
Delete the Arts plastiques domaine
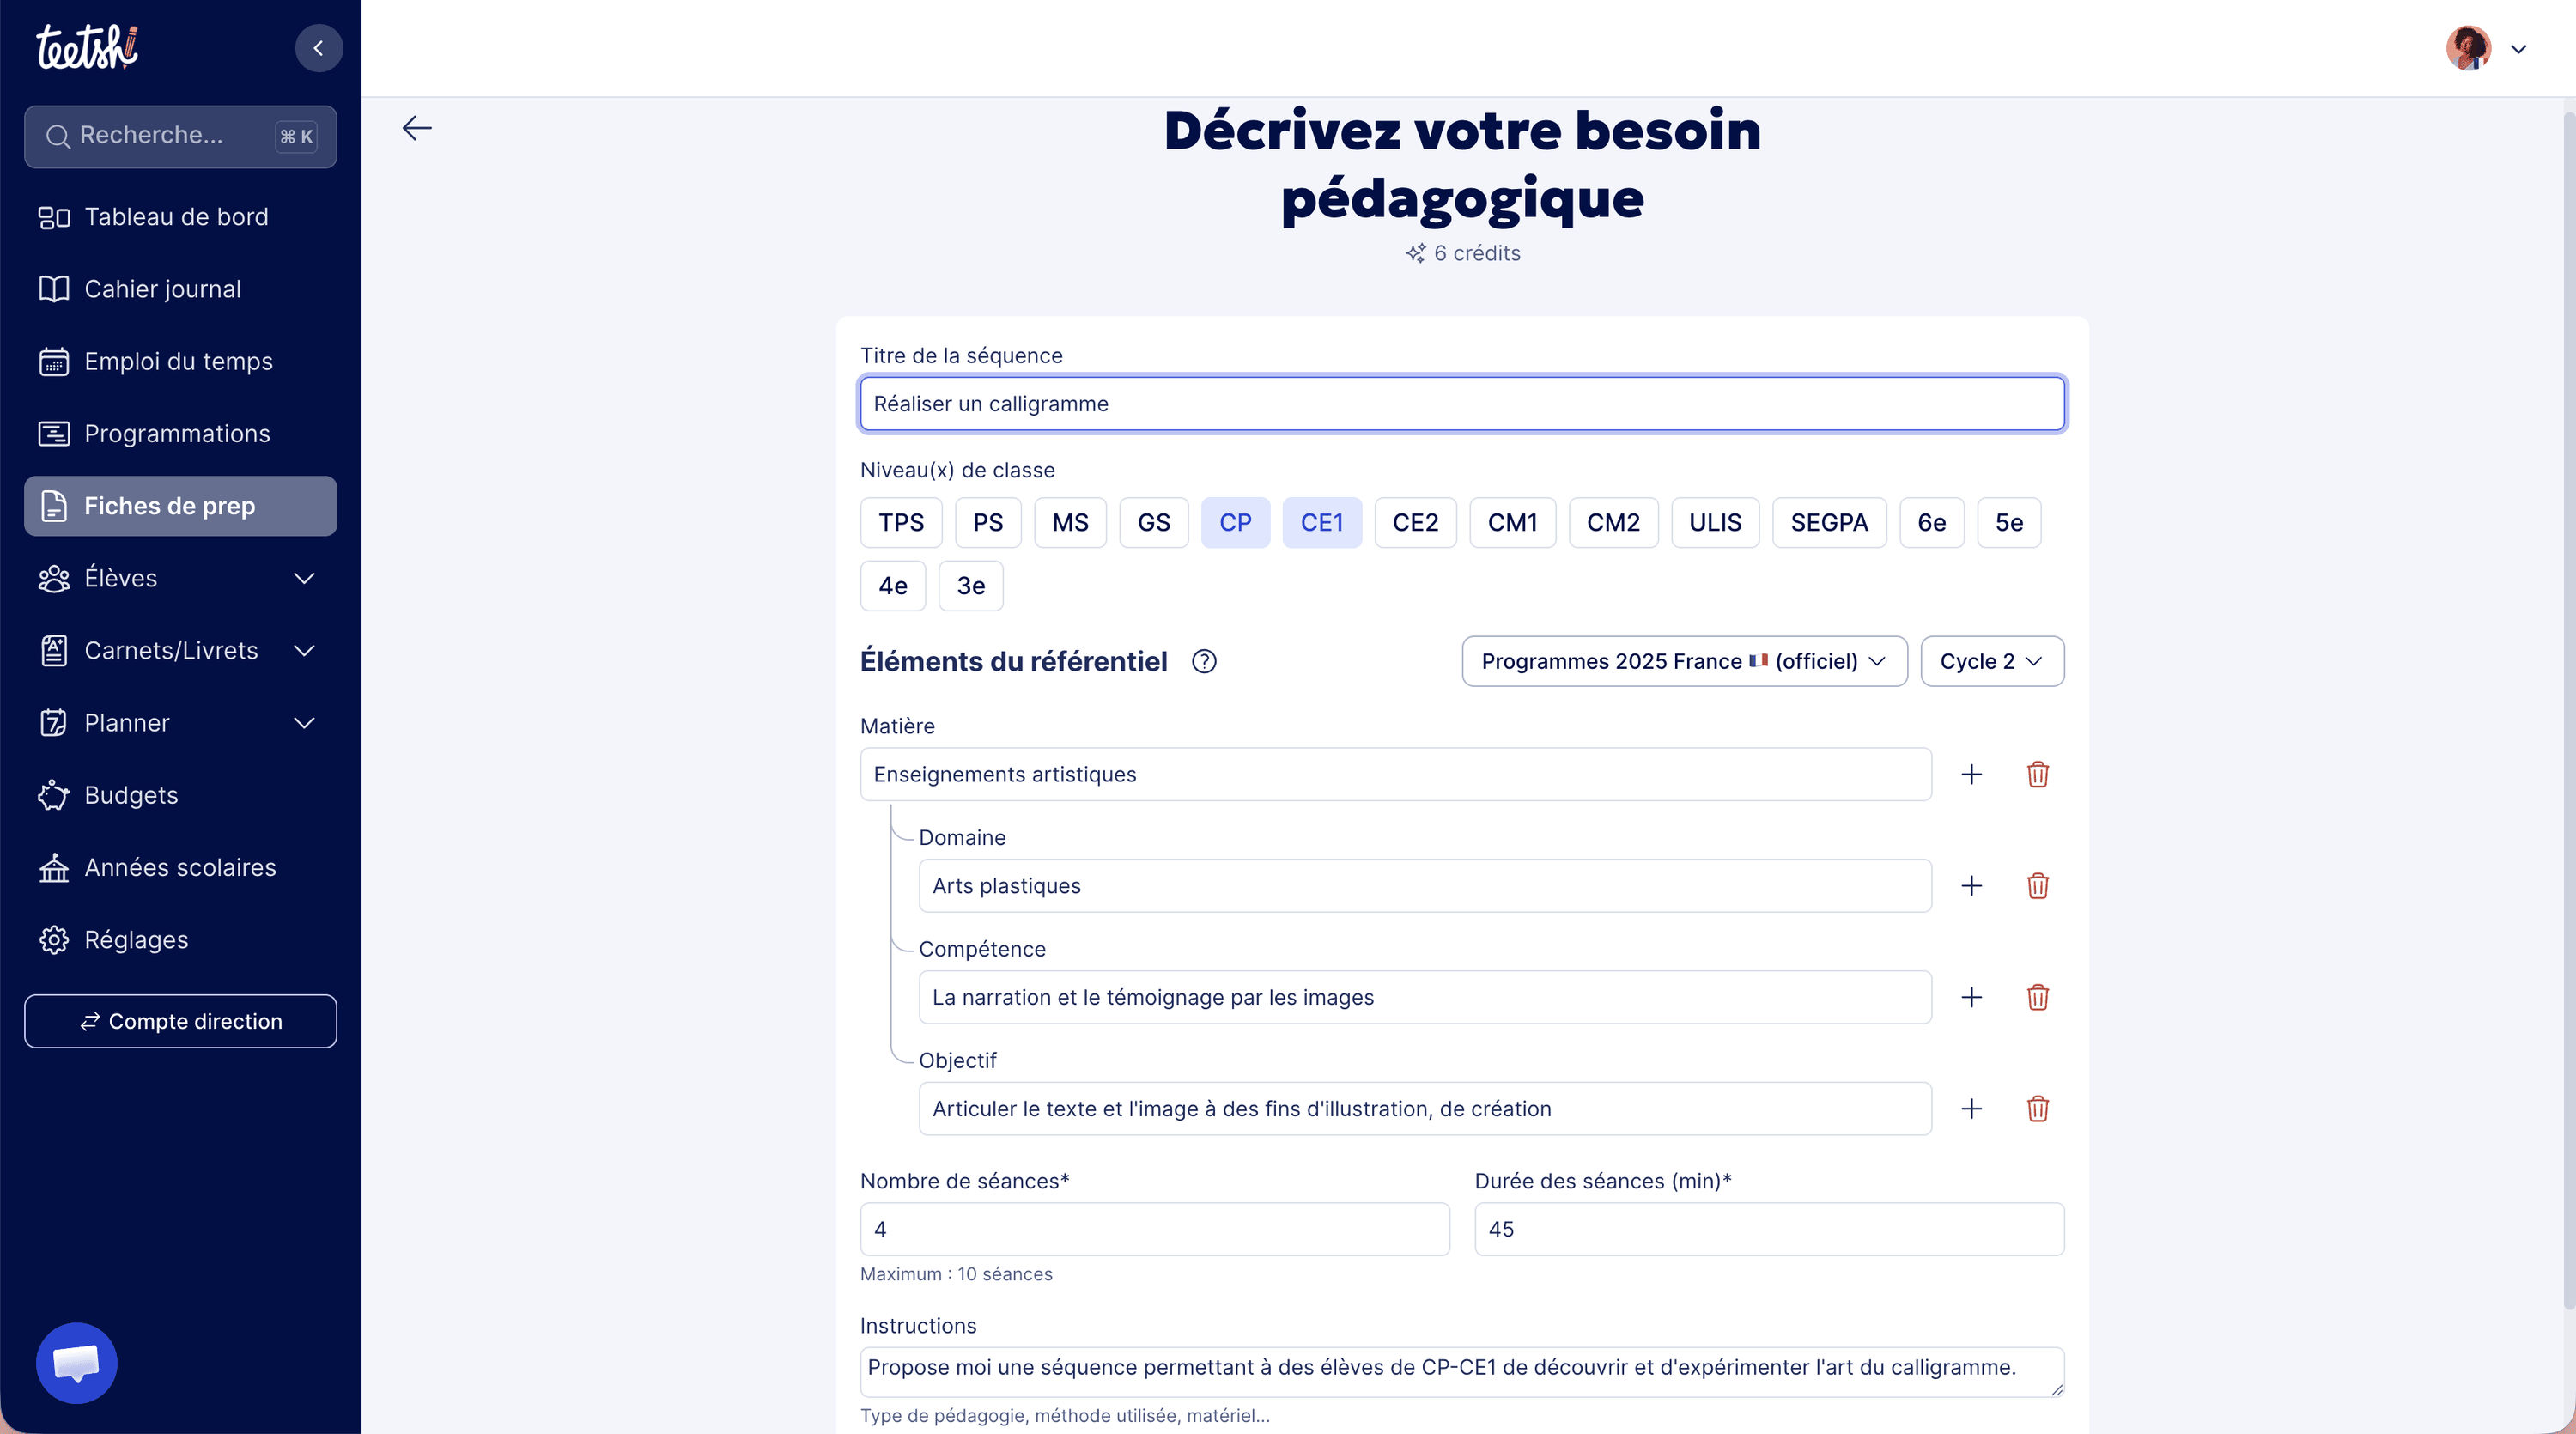(2038, 886)
